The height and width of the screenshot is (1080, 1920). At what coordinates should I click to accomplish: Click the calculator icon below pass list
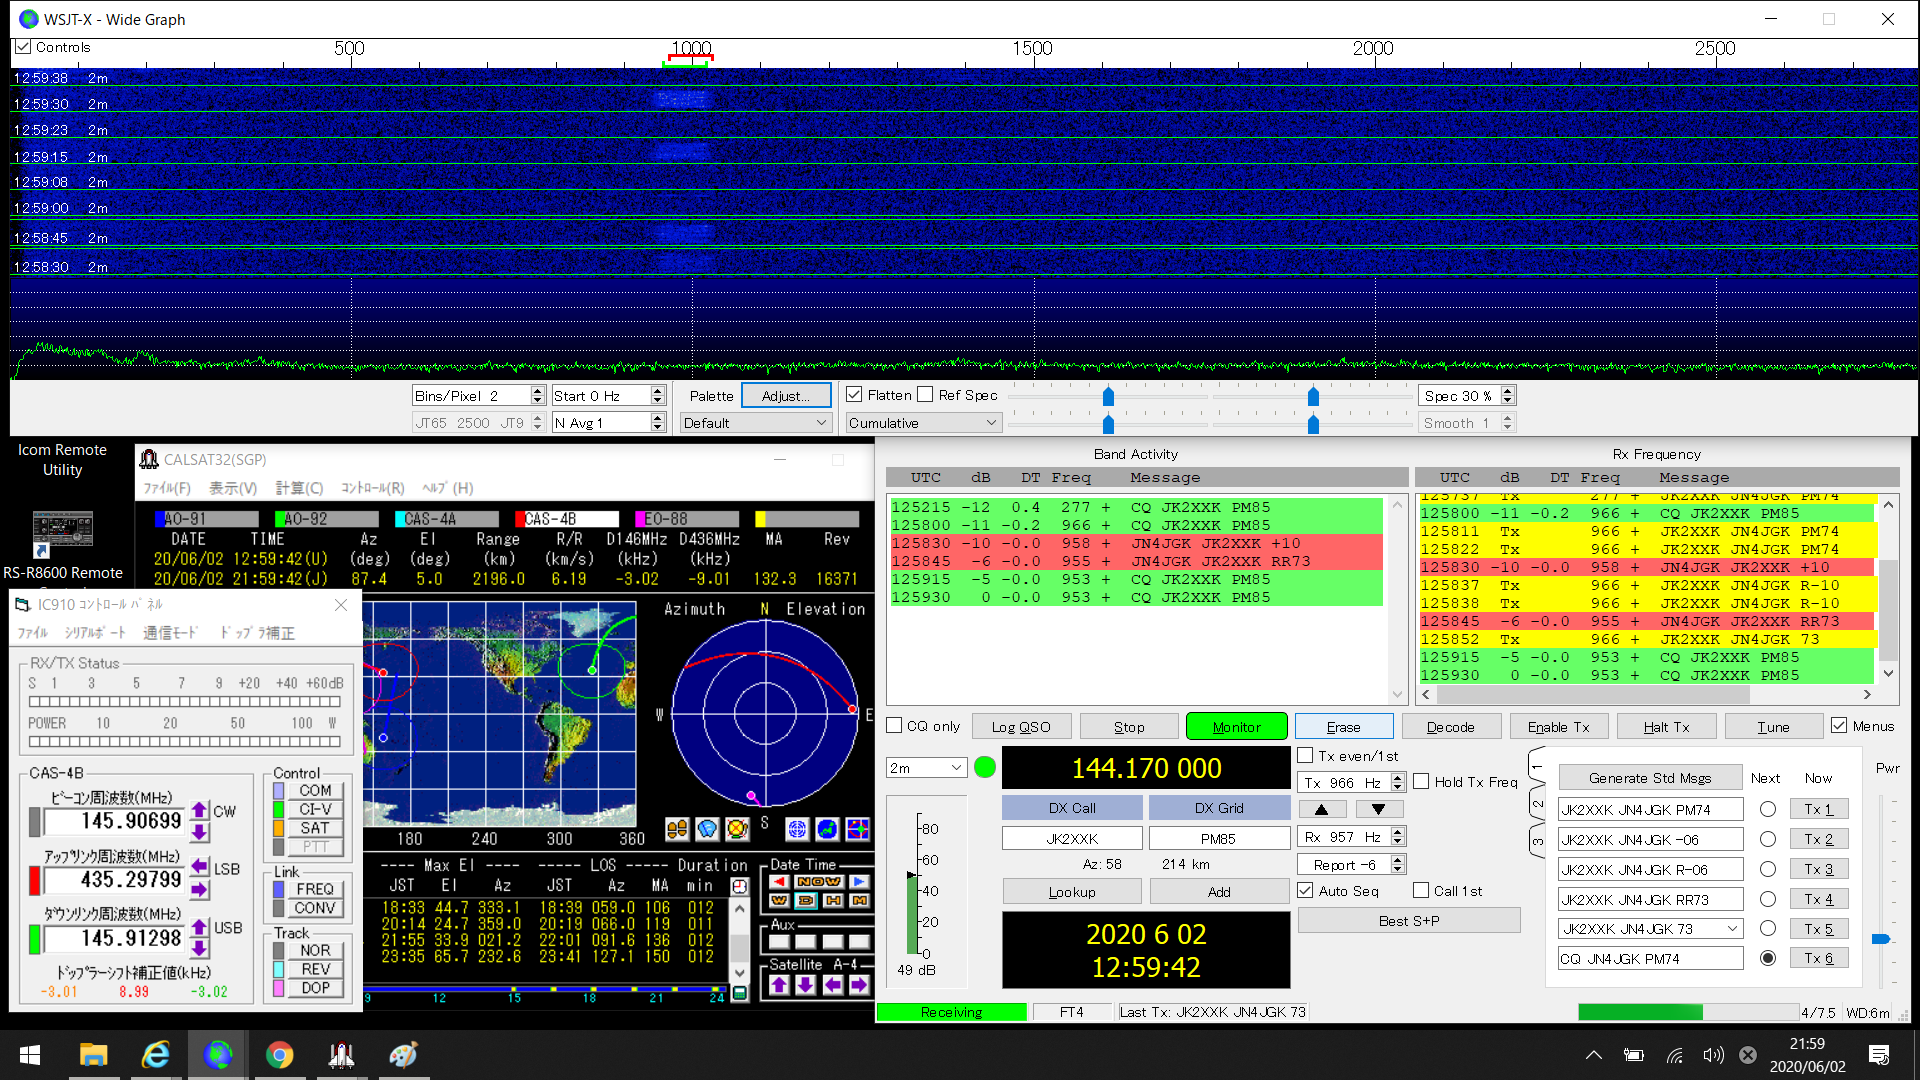click(x=740, y=993)
